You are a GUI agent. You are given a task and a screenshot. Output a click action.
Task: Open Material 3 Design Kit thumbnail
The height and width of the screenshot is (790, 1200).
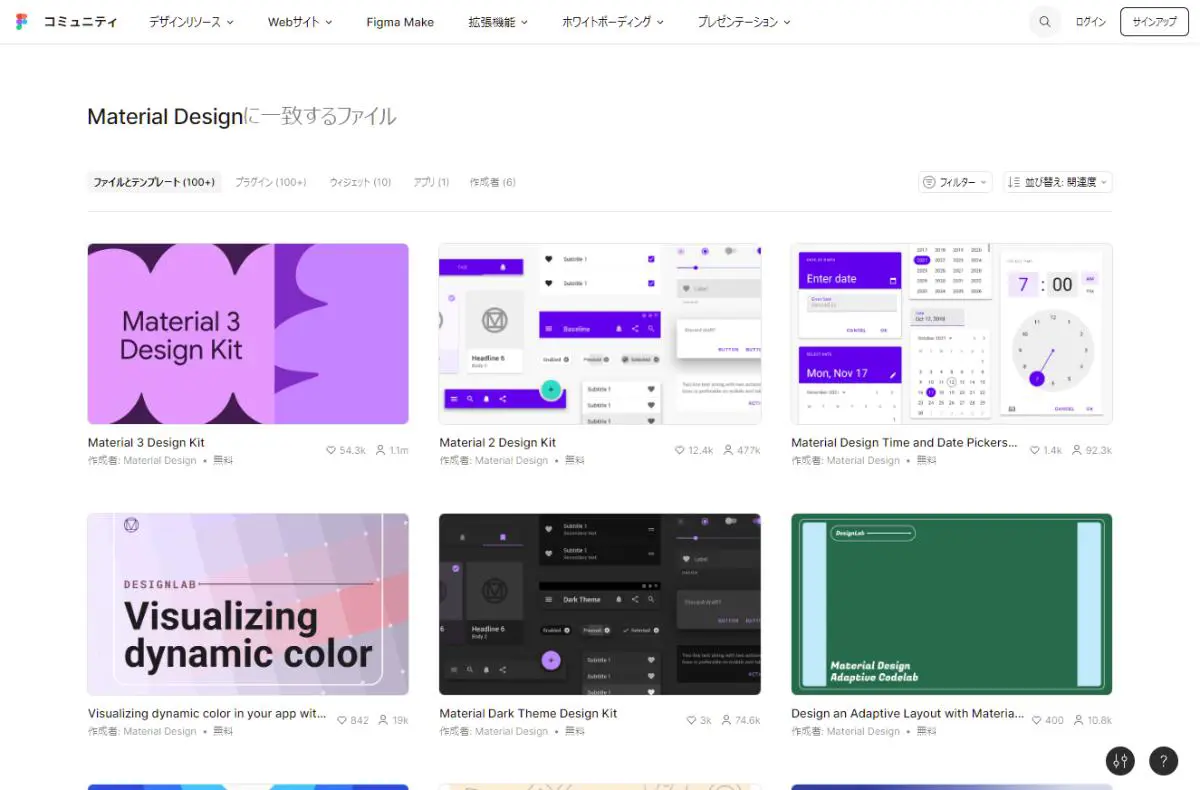248,334
